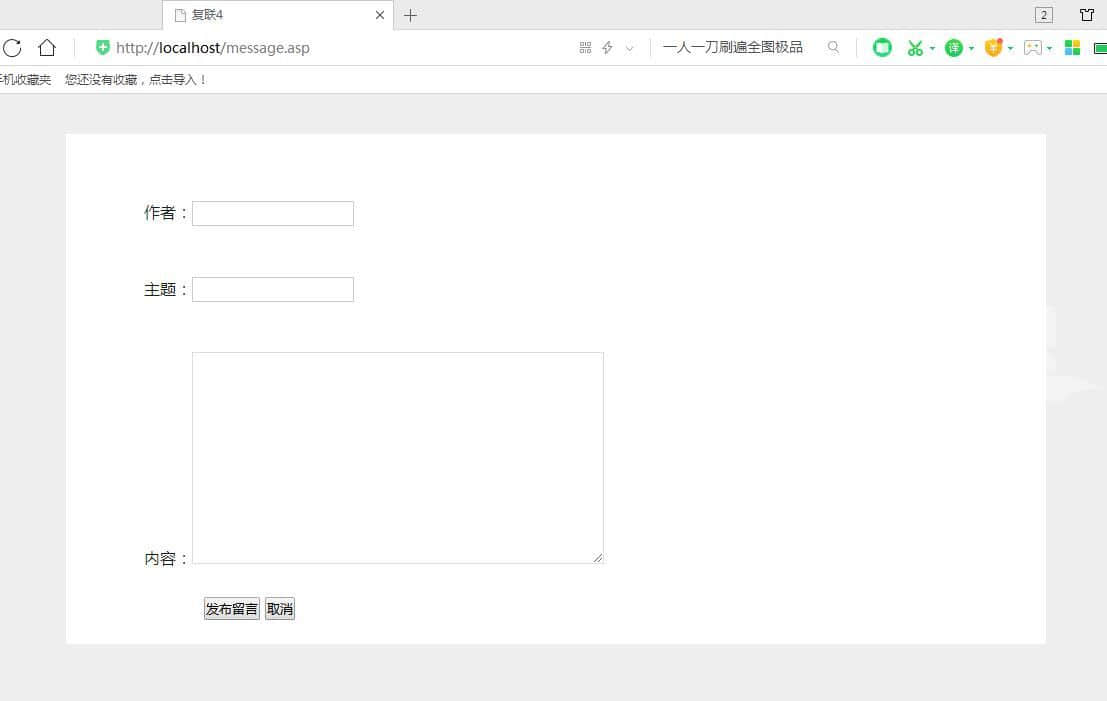Click the 您还没有收藏，点击导入 bookmark link
Screen dimensions: 1107x701
[136, 80]
